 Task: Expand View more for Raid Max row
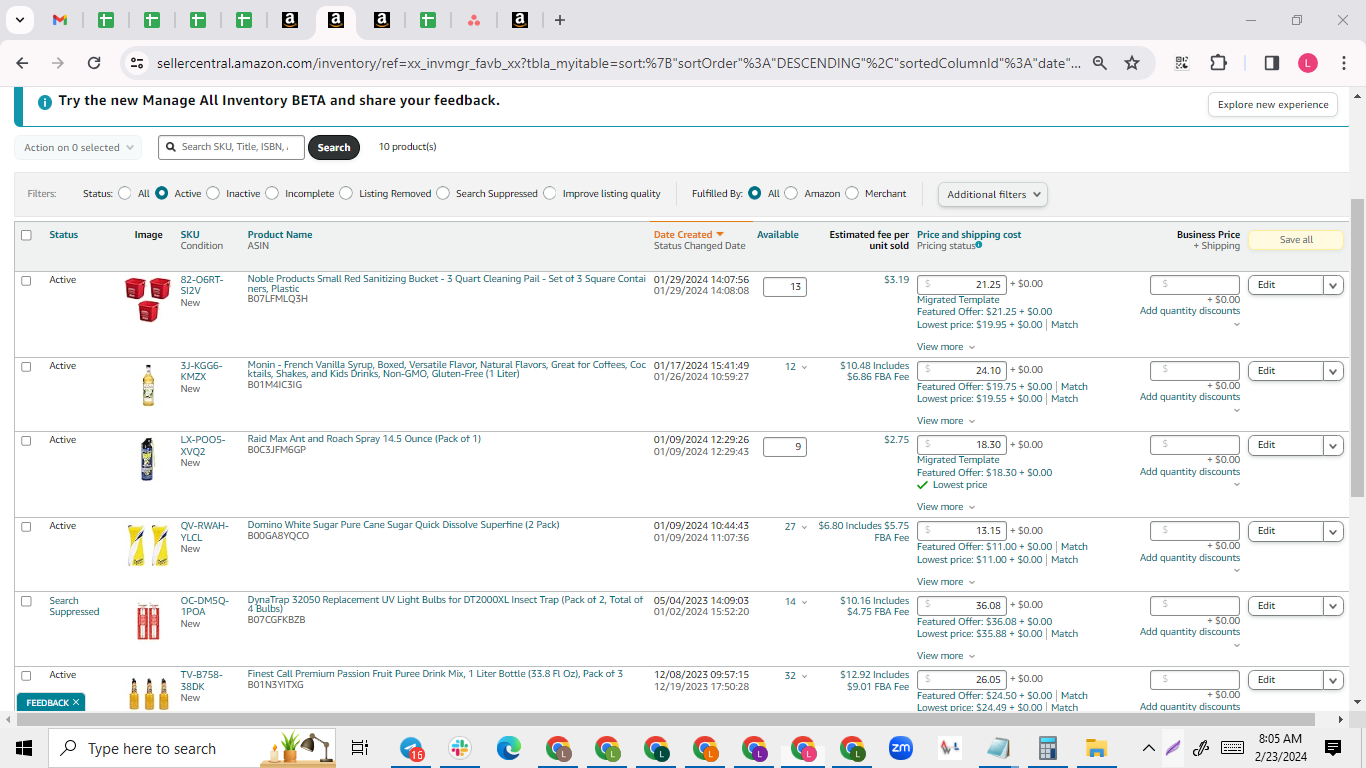click(x=944, y=507)
